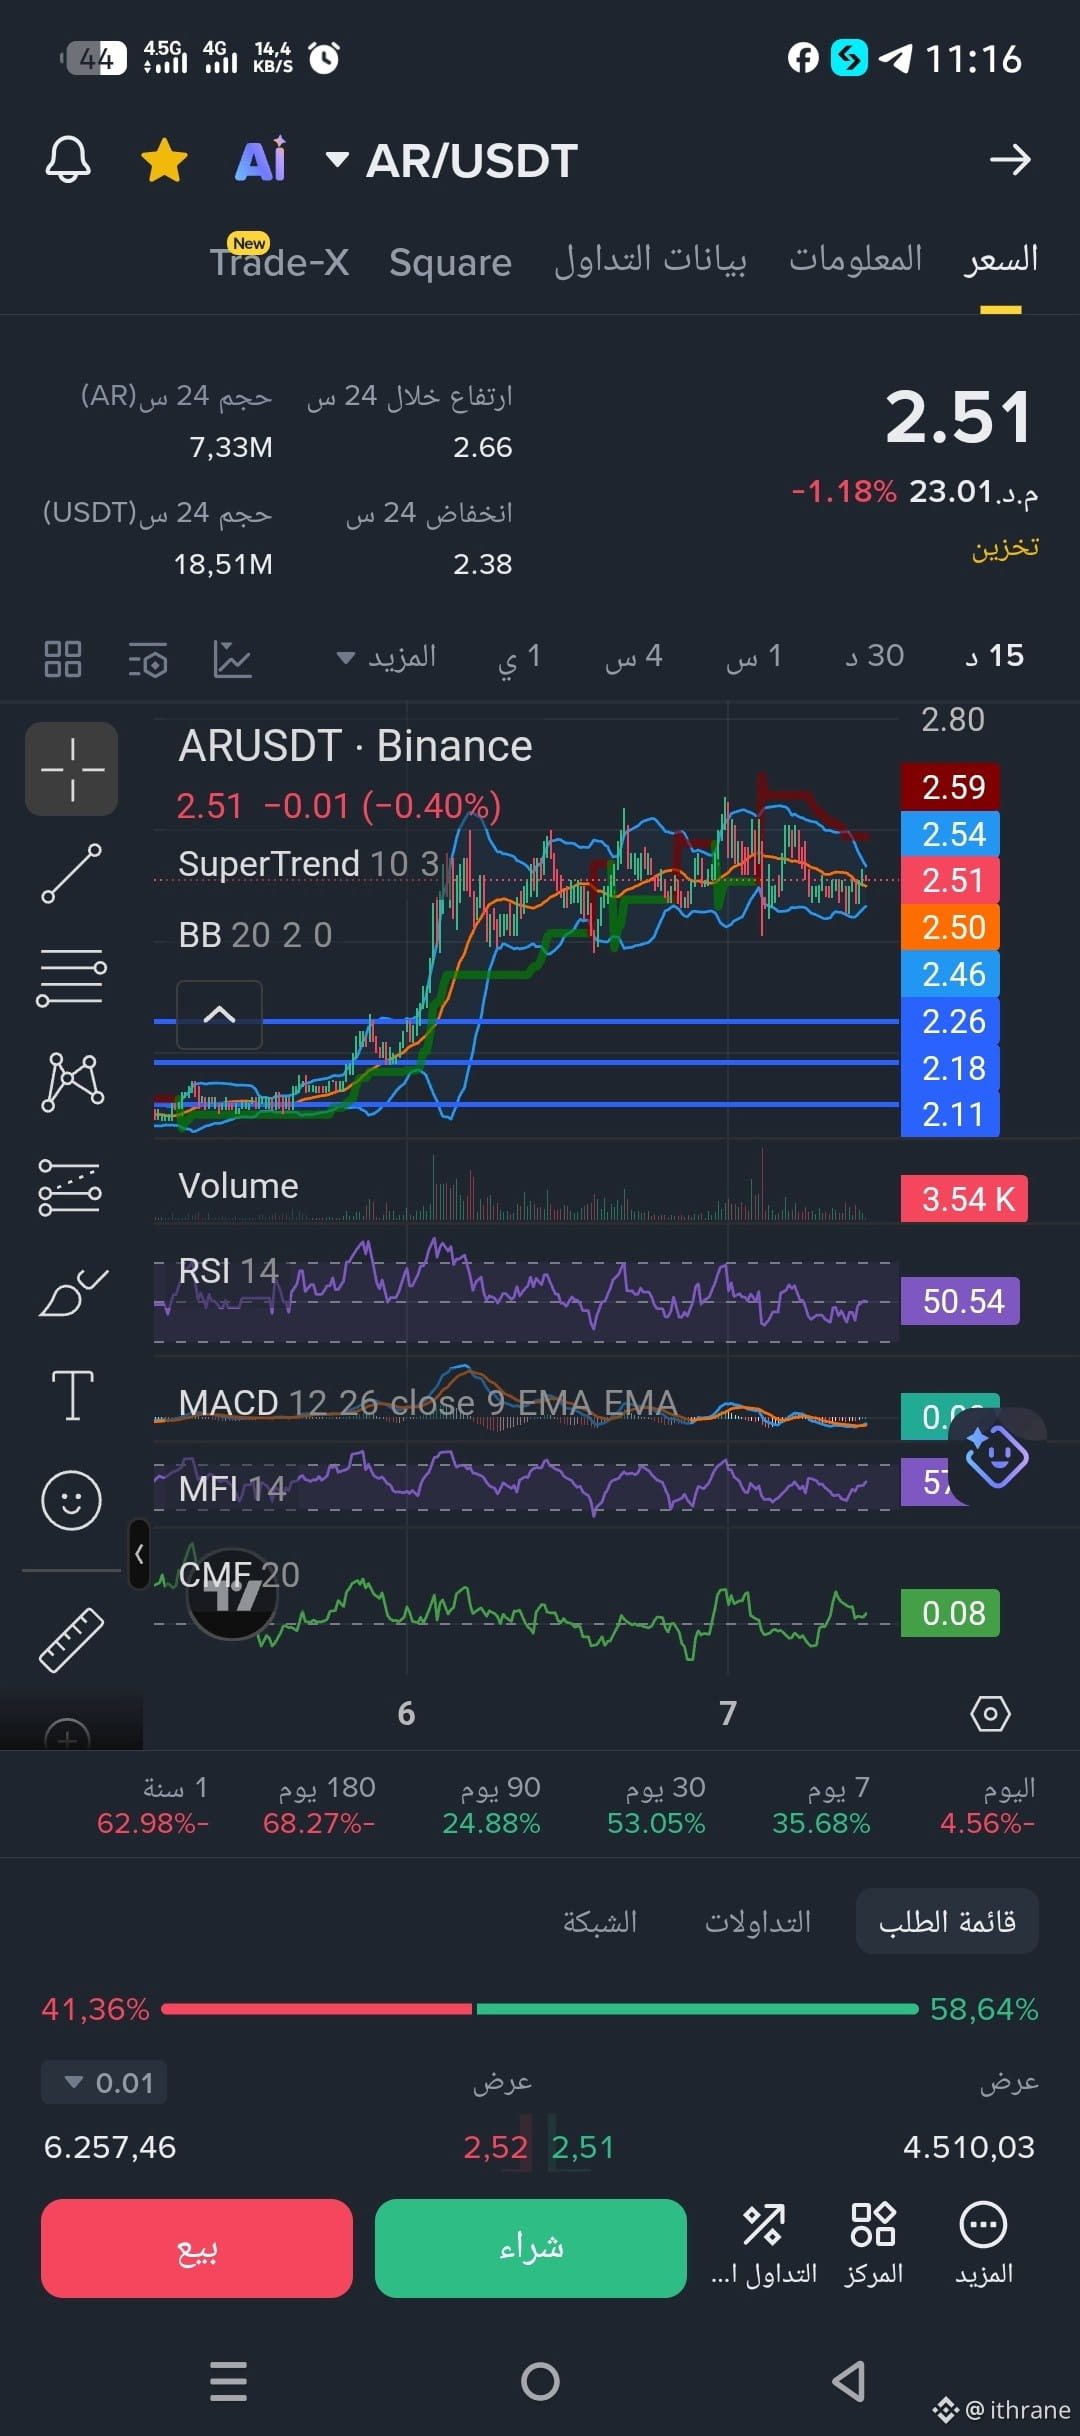The image size is (1080, 2436).
Task: Select the 180 يوم performance period
Action: pyautogui.click(x=319, y=1805)
